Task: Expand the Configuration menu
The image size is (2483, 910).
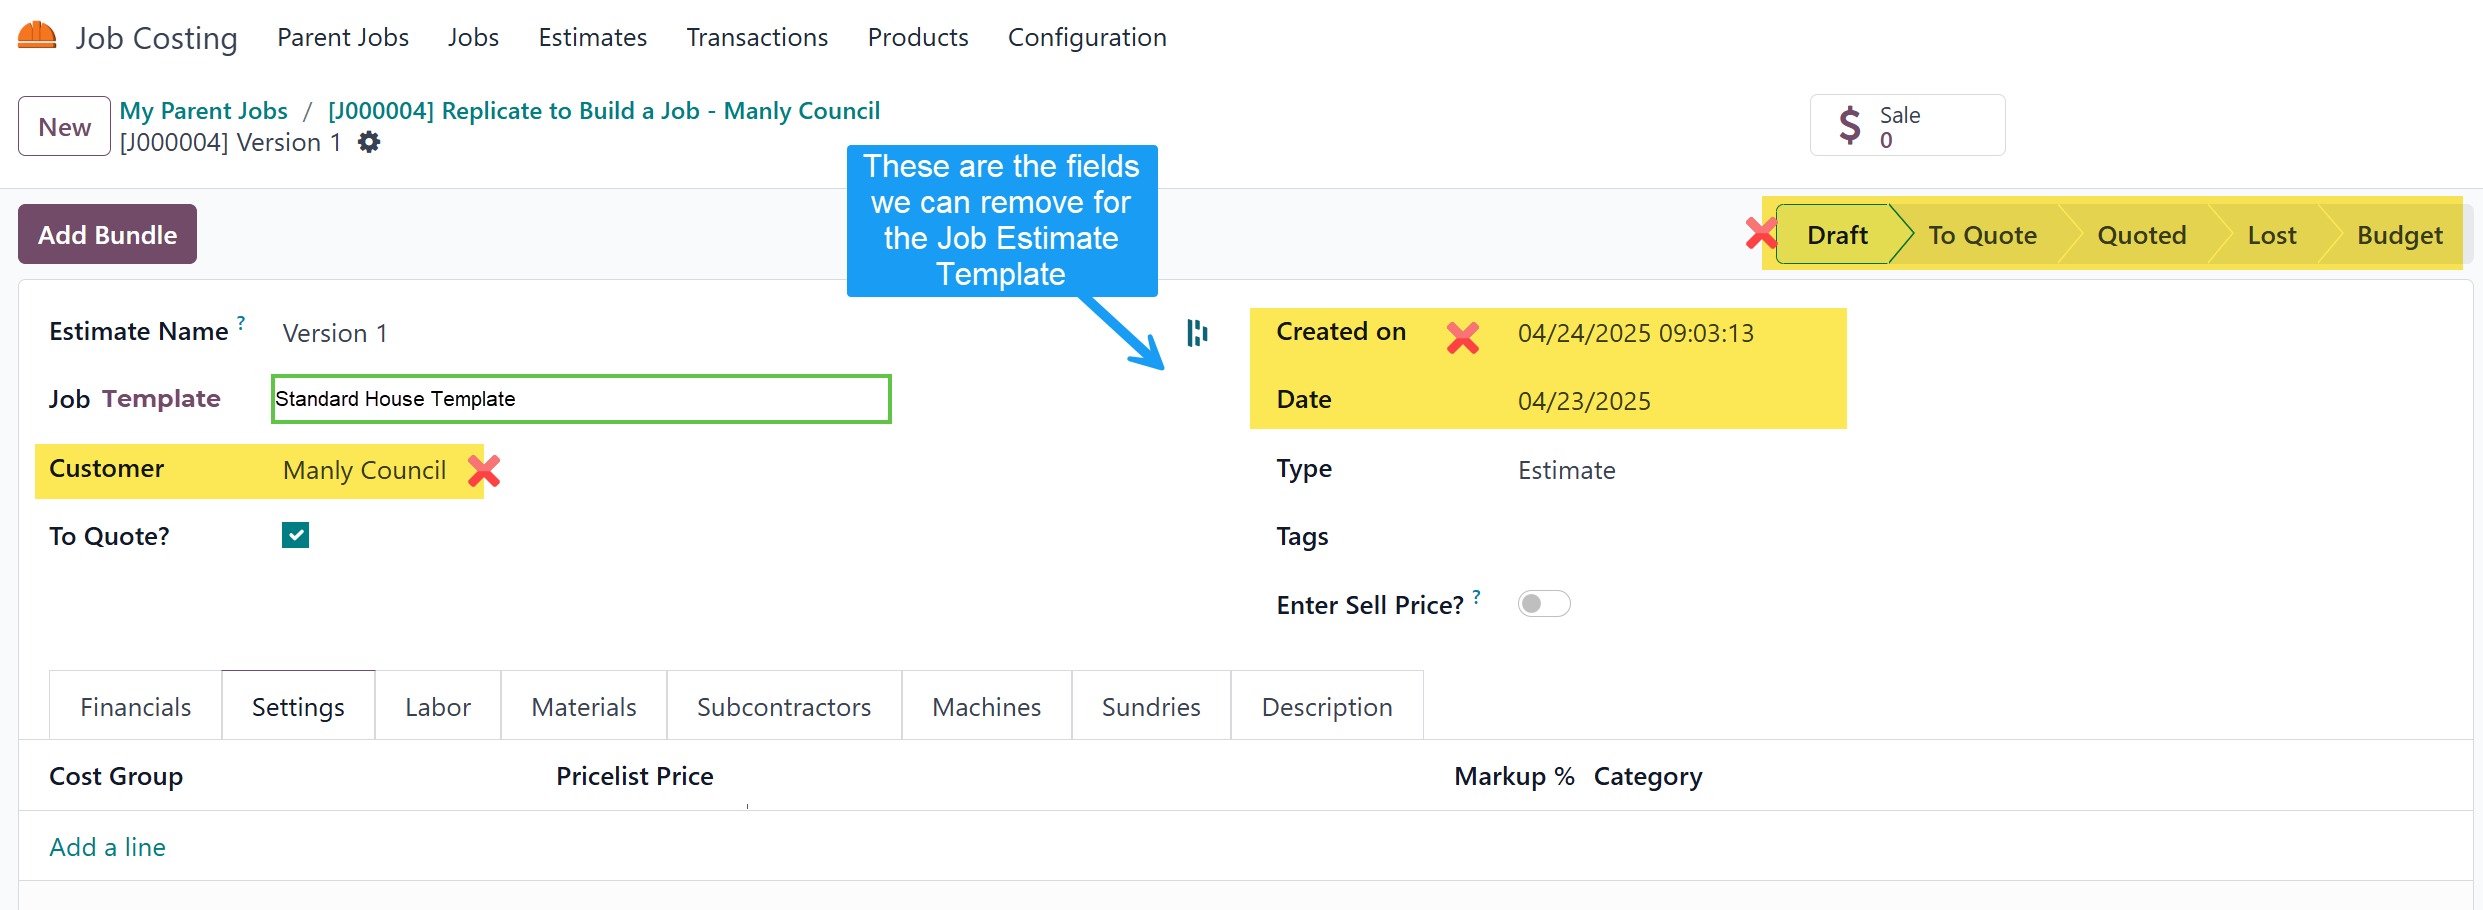Action: (x=1086, y=37)
